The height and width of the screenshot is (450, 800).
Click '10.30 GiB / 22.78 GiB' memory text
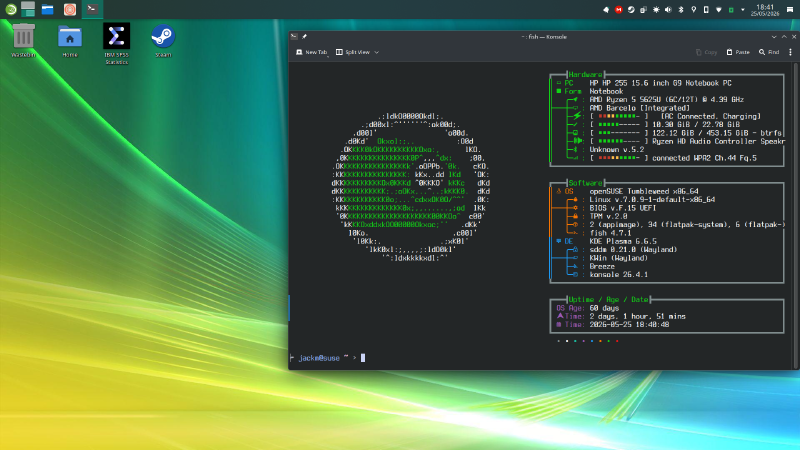pos(696,124)
